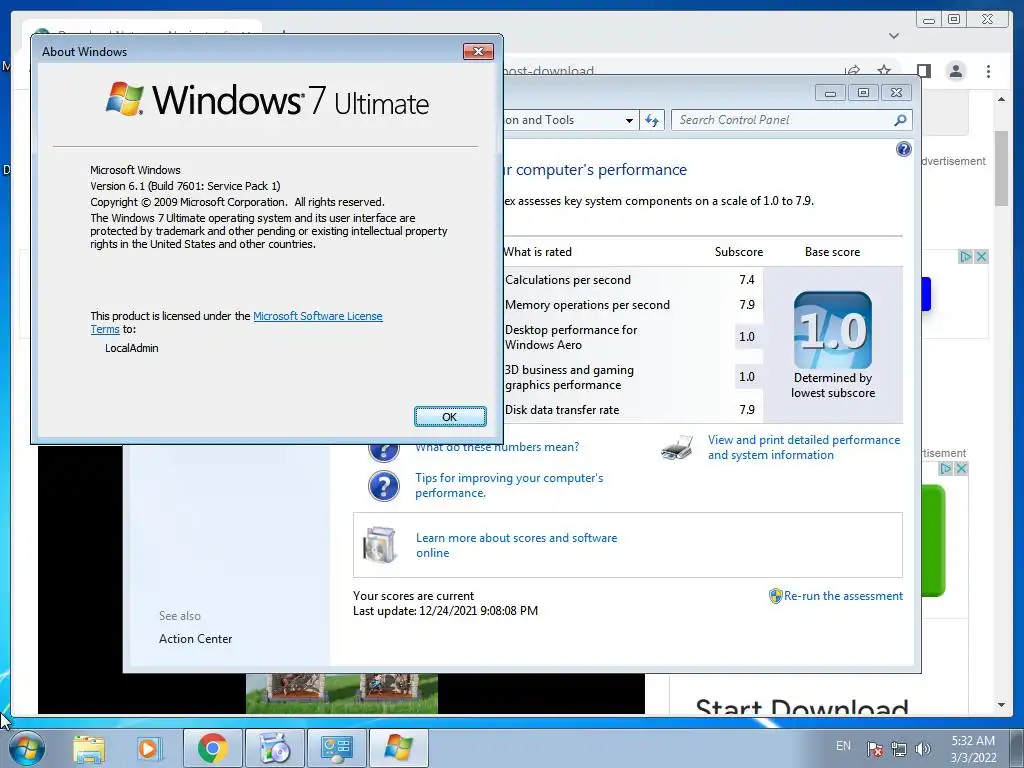The width and height of the screenshot is (1024, 768).
Task: Click OK in the About Windows dialog
Action: click(450, 417)
